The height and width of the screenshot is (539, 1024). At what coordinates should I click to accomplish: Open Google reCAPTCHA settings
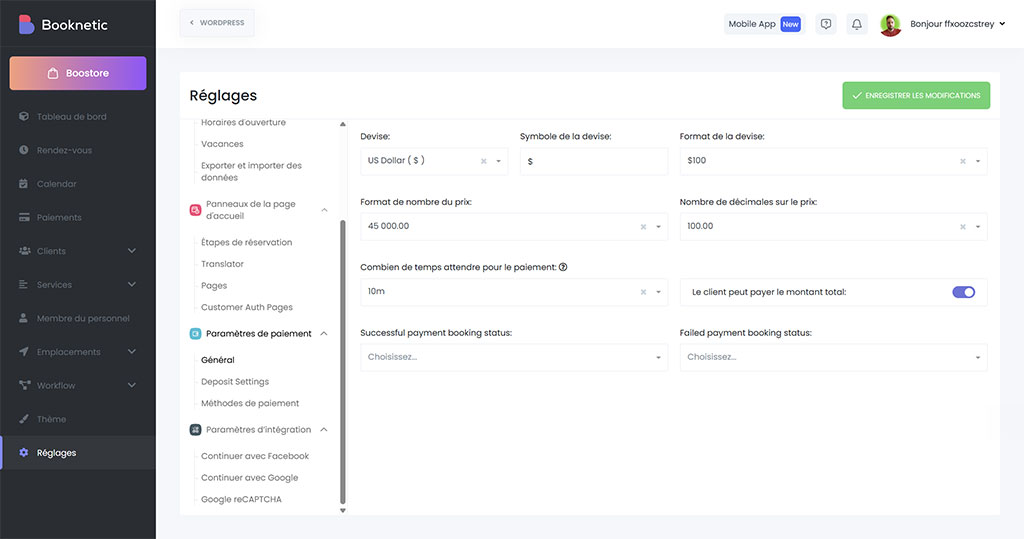[x=241, y=499]
